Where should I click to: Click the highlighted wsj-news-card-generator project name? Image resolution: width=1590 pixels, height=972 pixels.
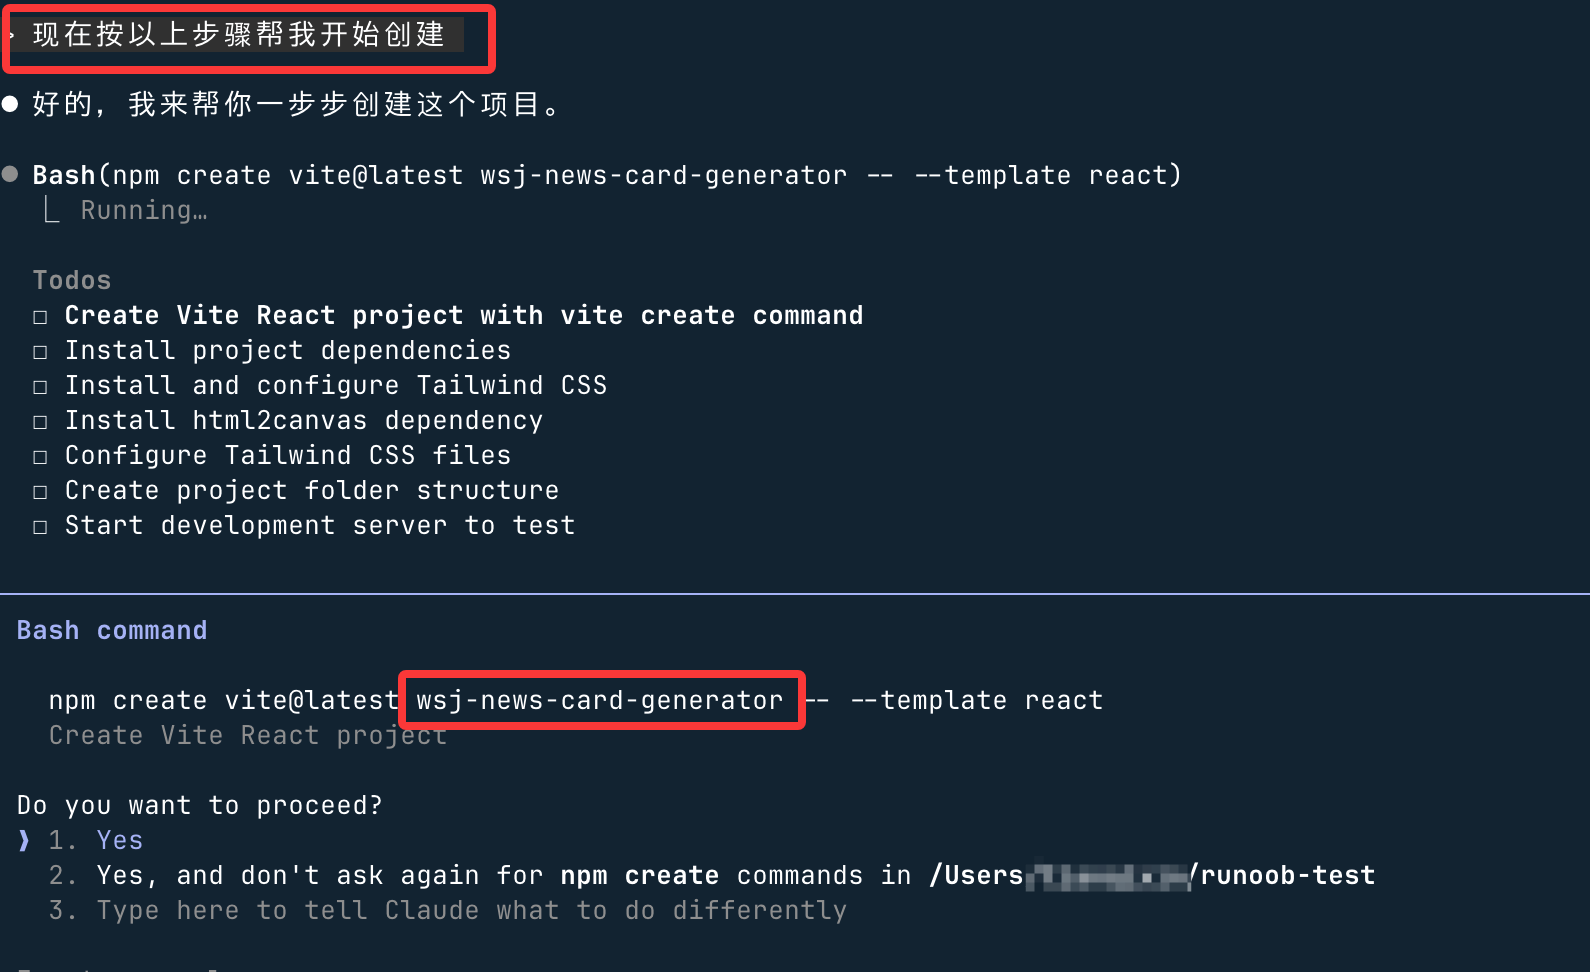tap(600, 700)
